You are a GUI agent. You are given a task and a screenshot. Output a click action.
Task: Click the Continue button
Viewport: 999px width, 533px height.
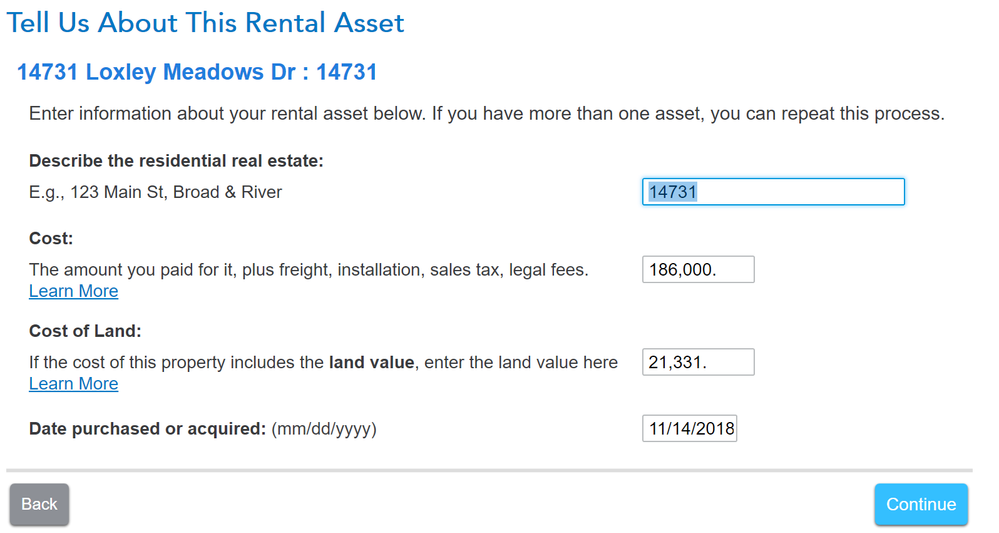click(921, 504)
